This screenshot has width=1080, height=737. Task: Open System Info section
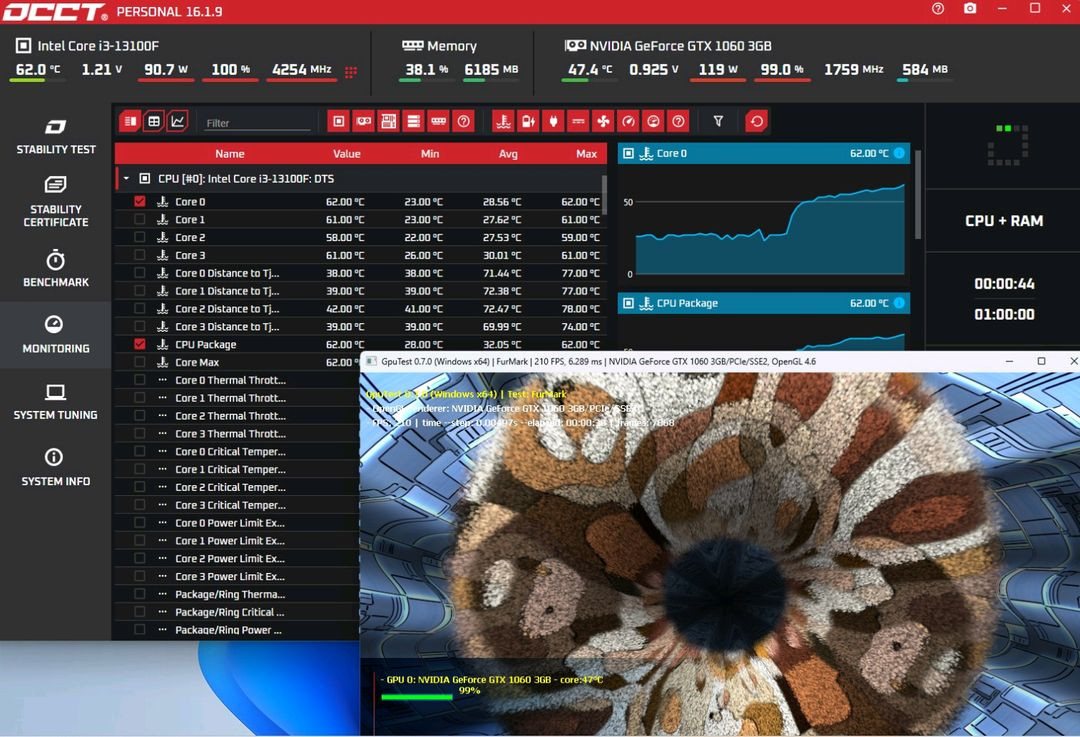(x=56, y=468)
